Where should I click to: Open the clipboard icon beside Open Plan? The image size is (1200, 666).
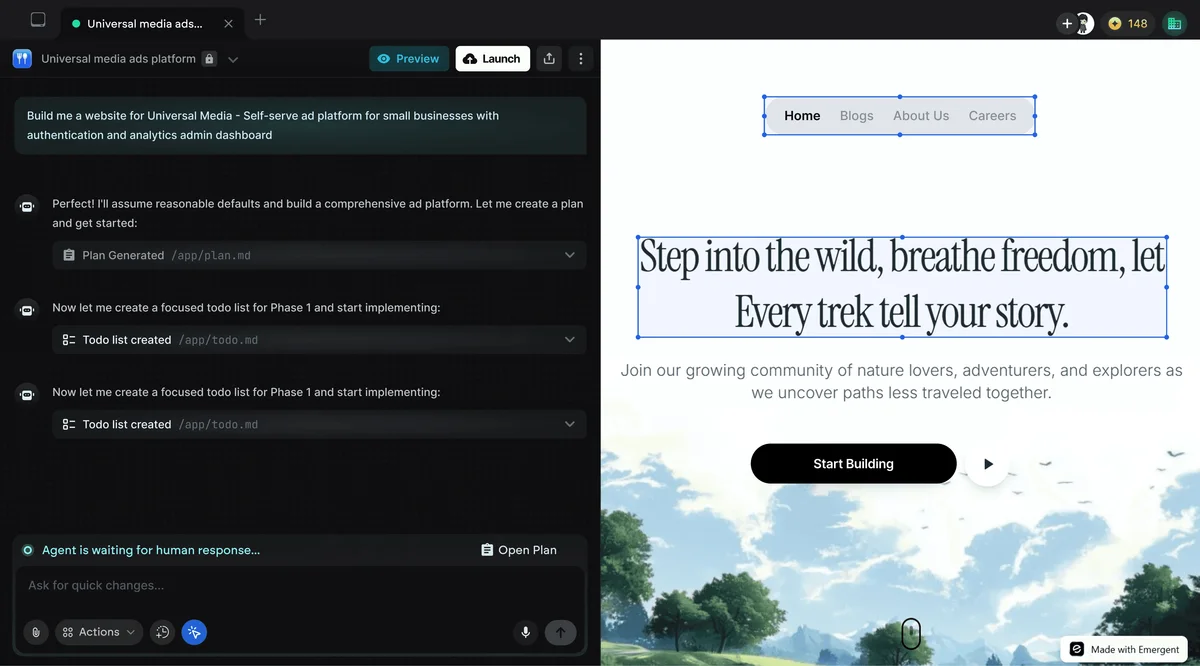486,549
